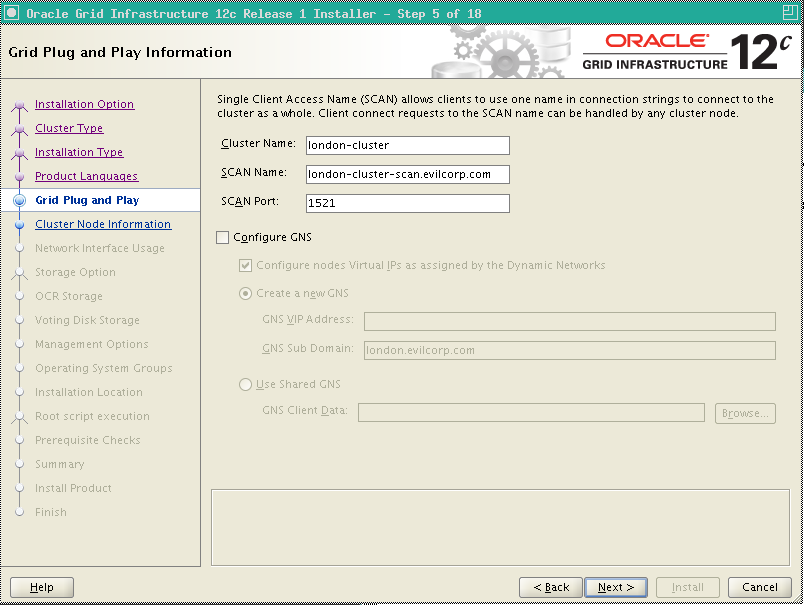
Task: Click the Summary step
Action: 59,465
